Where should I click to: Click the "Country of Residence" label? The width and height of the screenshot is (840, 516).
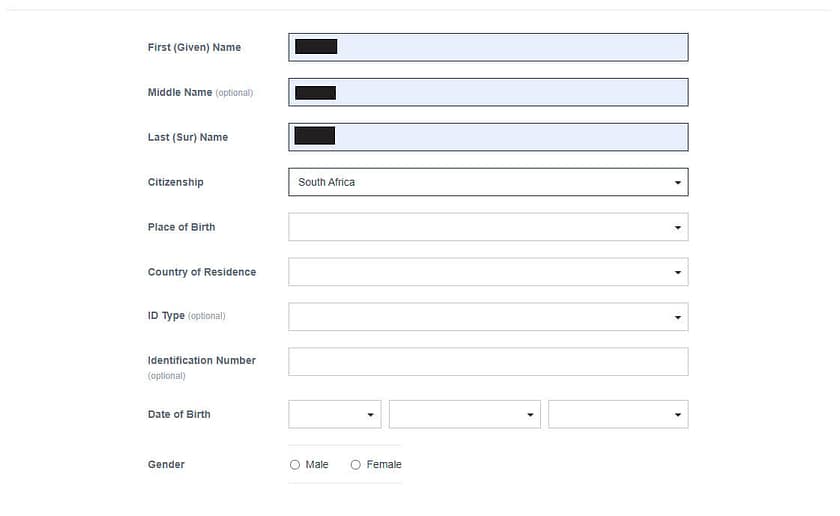pos(201,272)
